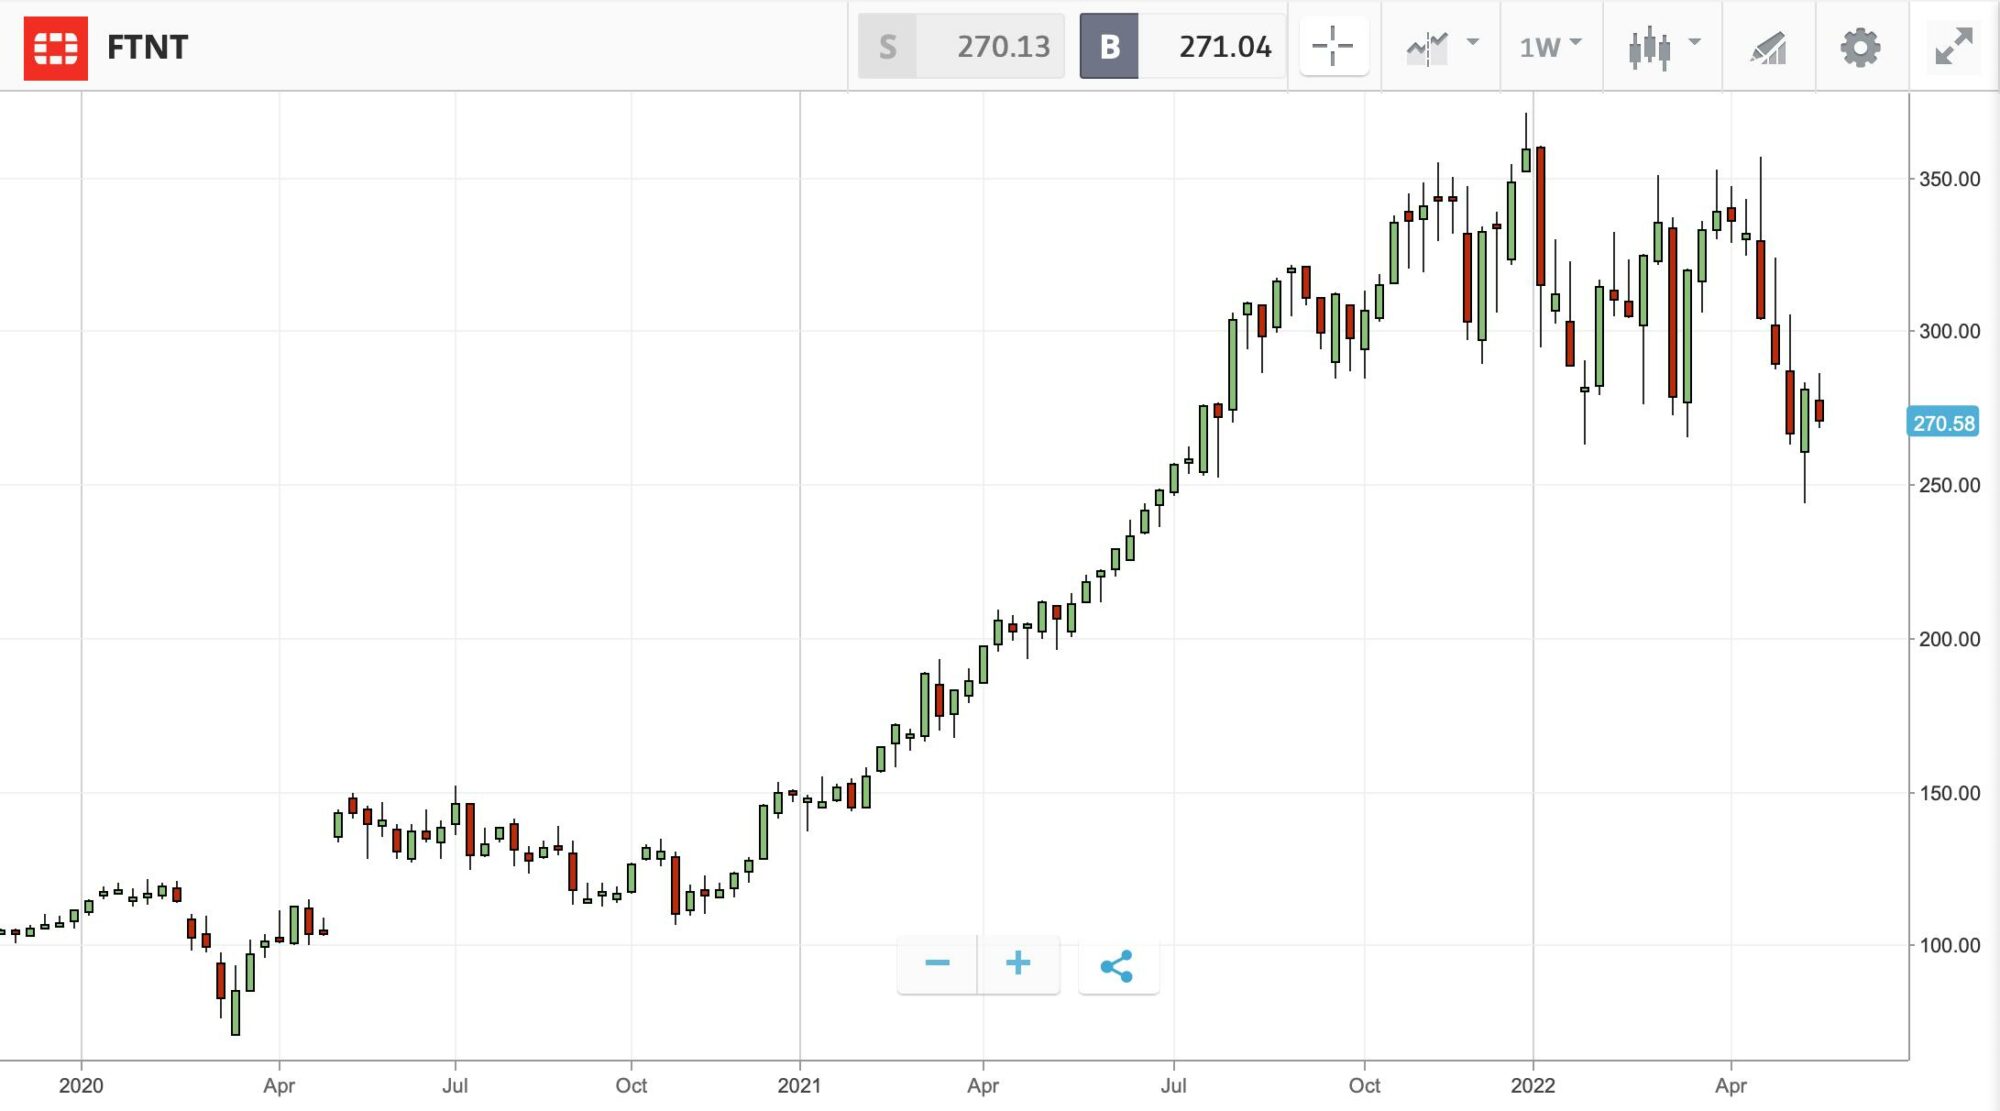Click the FTNT ticker symbol text

coord(147,47)
